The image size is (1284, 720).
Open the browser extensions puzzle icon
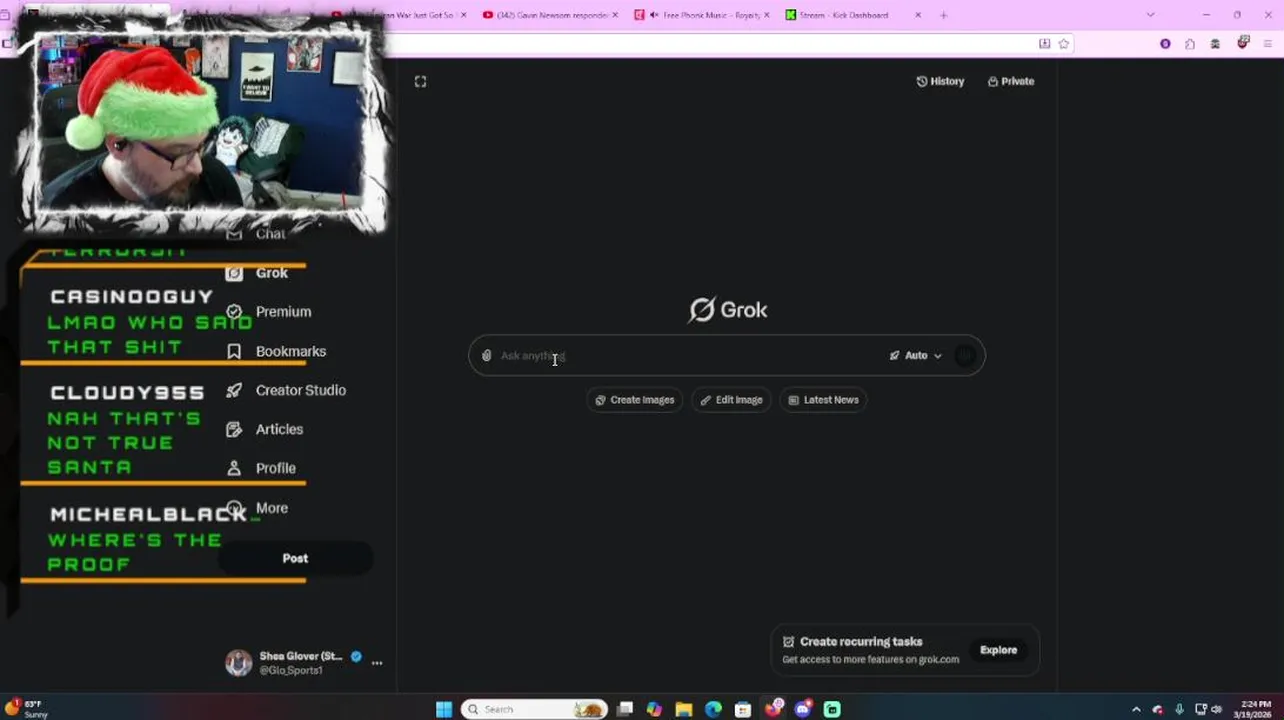pos(1190,44)
